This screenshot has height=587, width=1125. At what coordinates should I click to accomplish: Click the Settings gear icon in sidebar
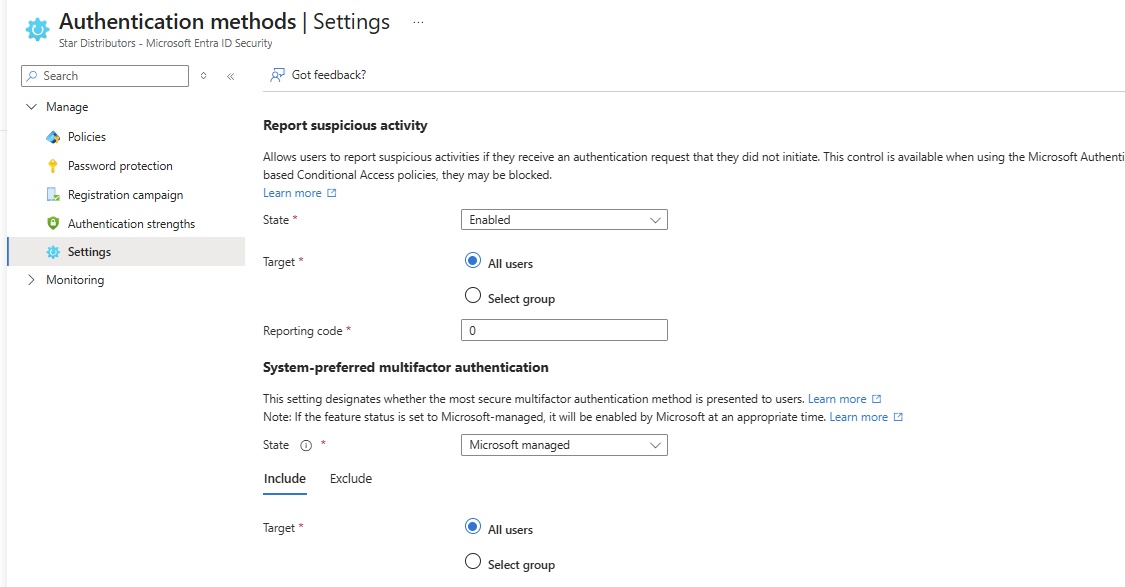[54, 252]
